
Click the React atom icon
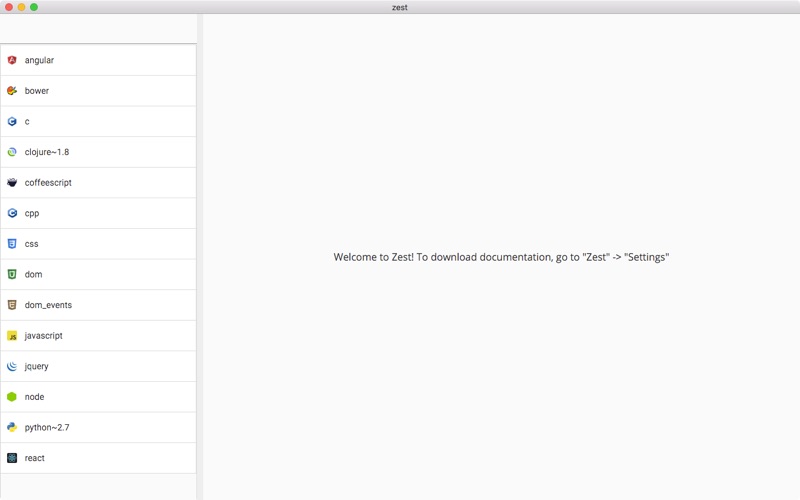pos(12,458)
